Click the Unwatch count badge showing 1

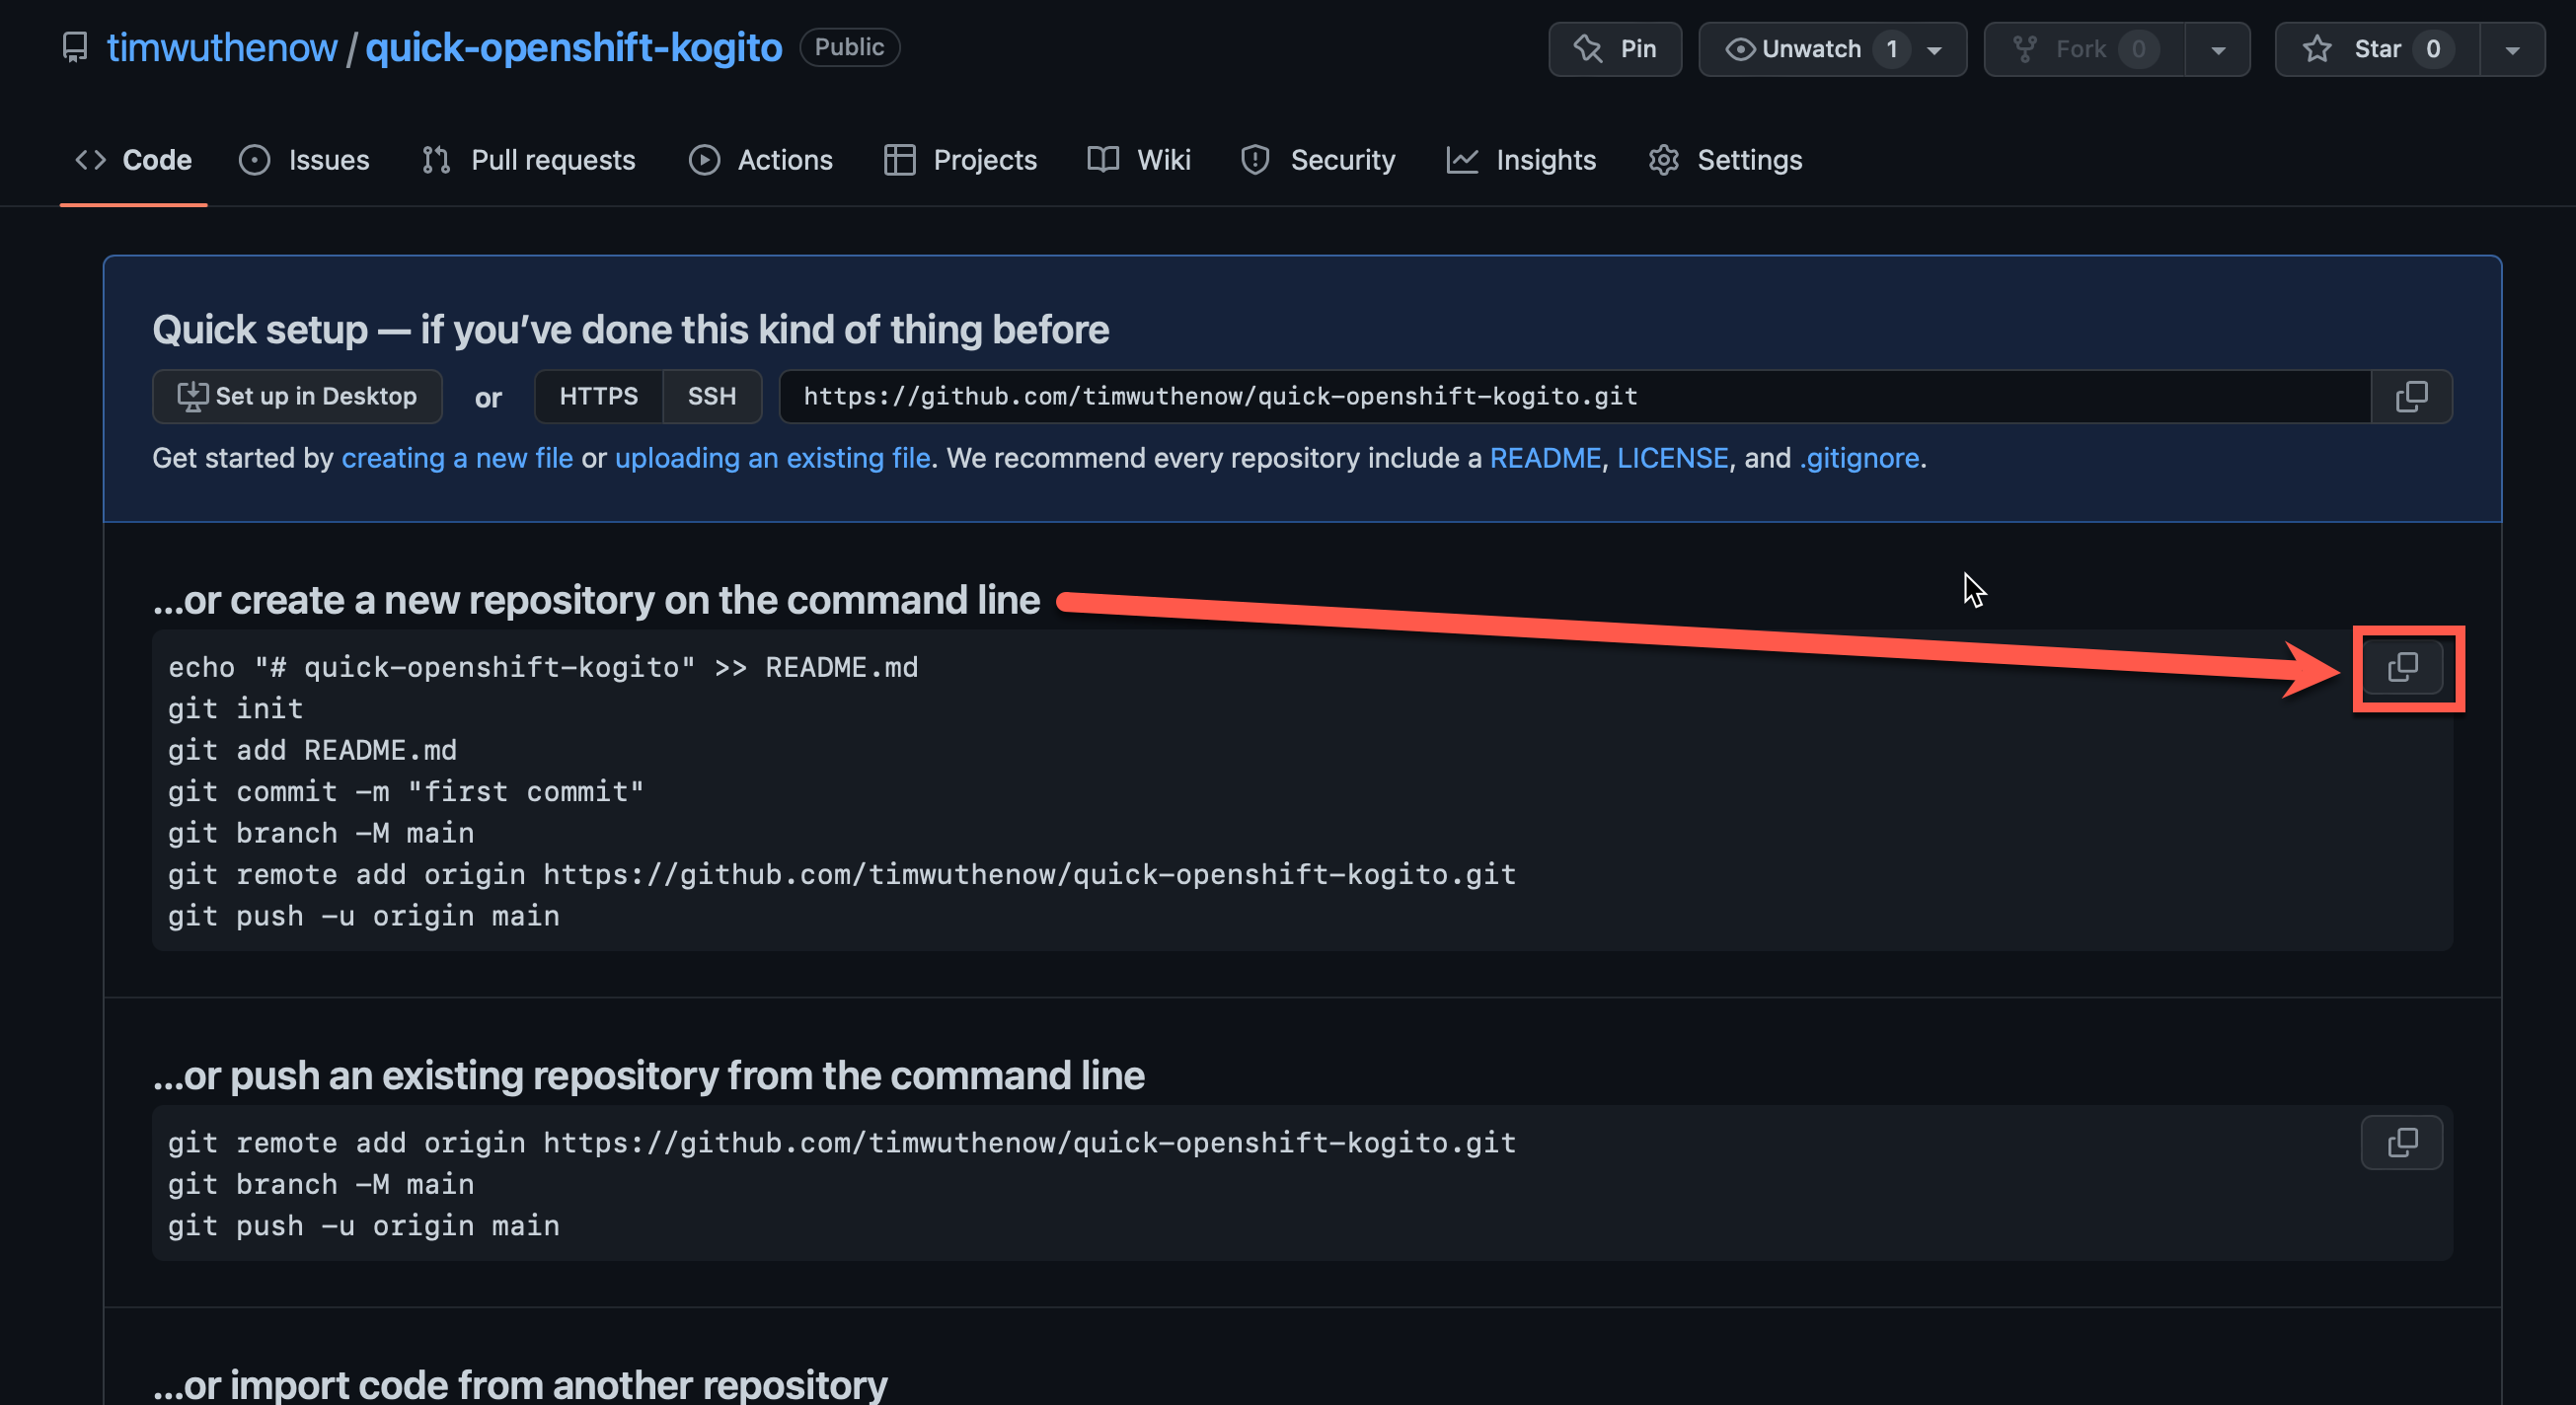point(1891,49)
